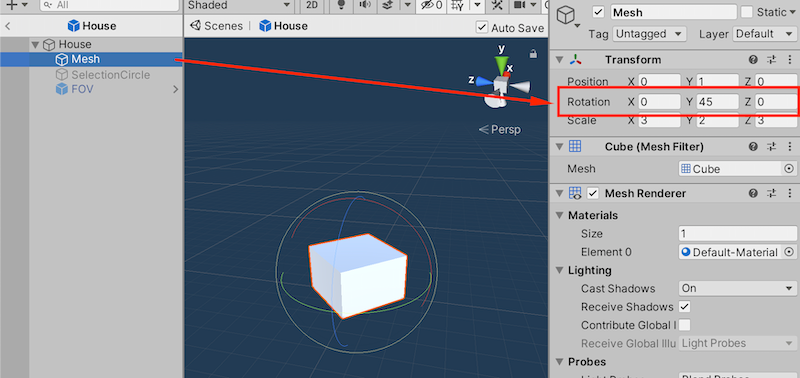Click the House breadcrumb in scene view

pos(284,26)
